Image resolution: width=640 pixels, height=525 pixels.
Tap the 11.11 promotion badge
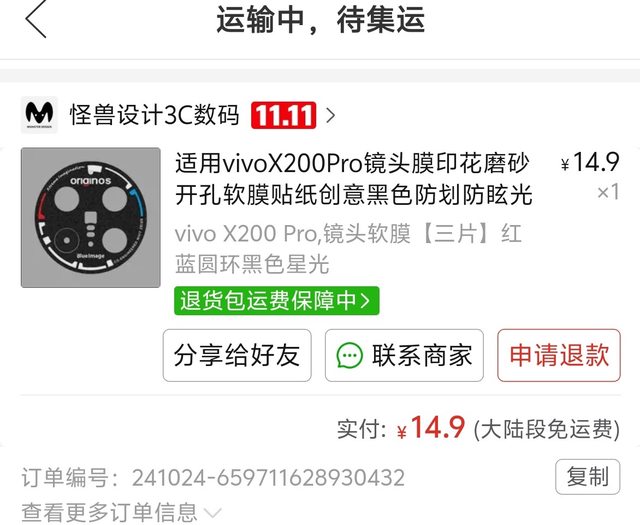[284, 115]
